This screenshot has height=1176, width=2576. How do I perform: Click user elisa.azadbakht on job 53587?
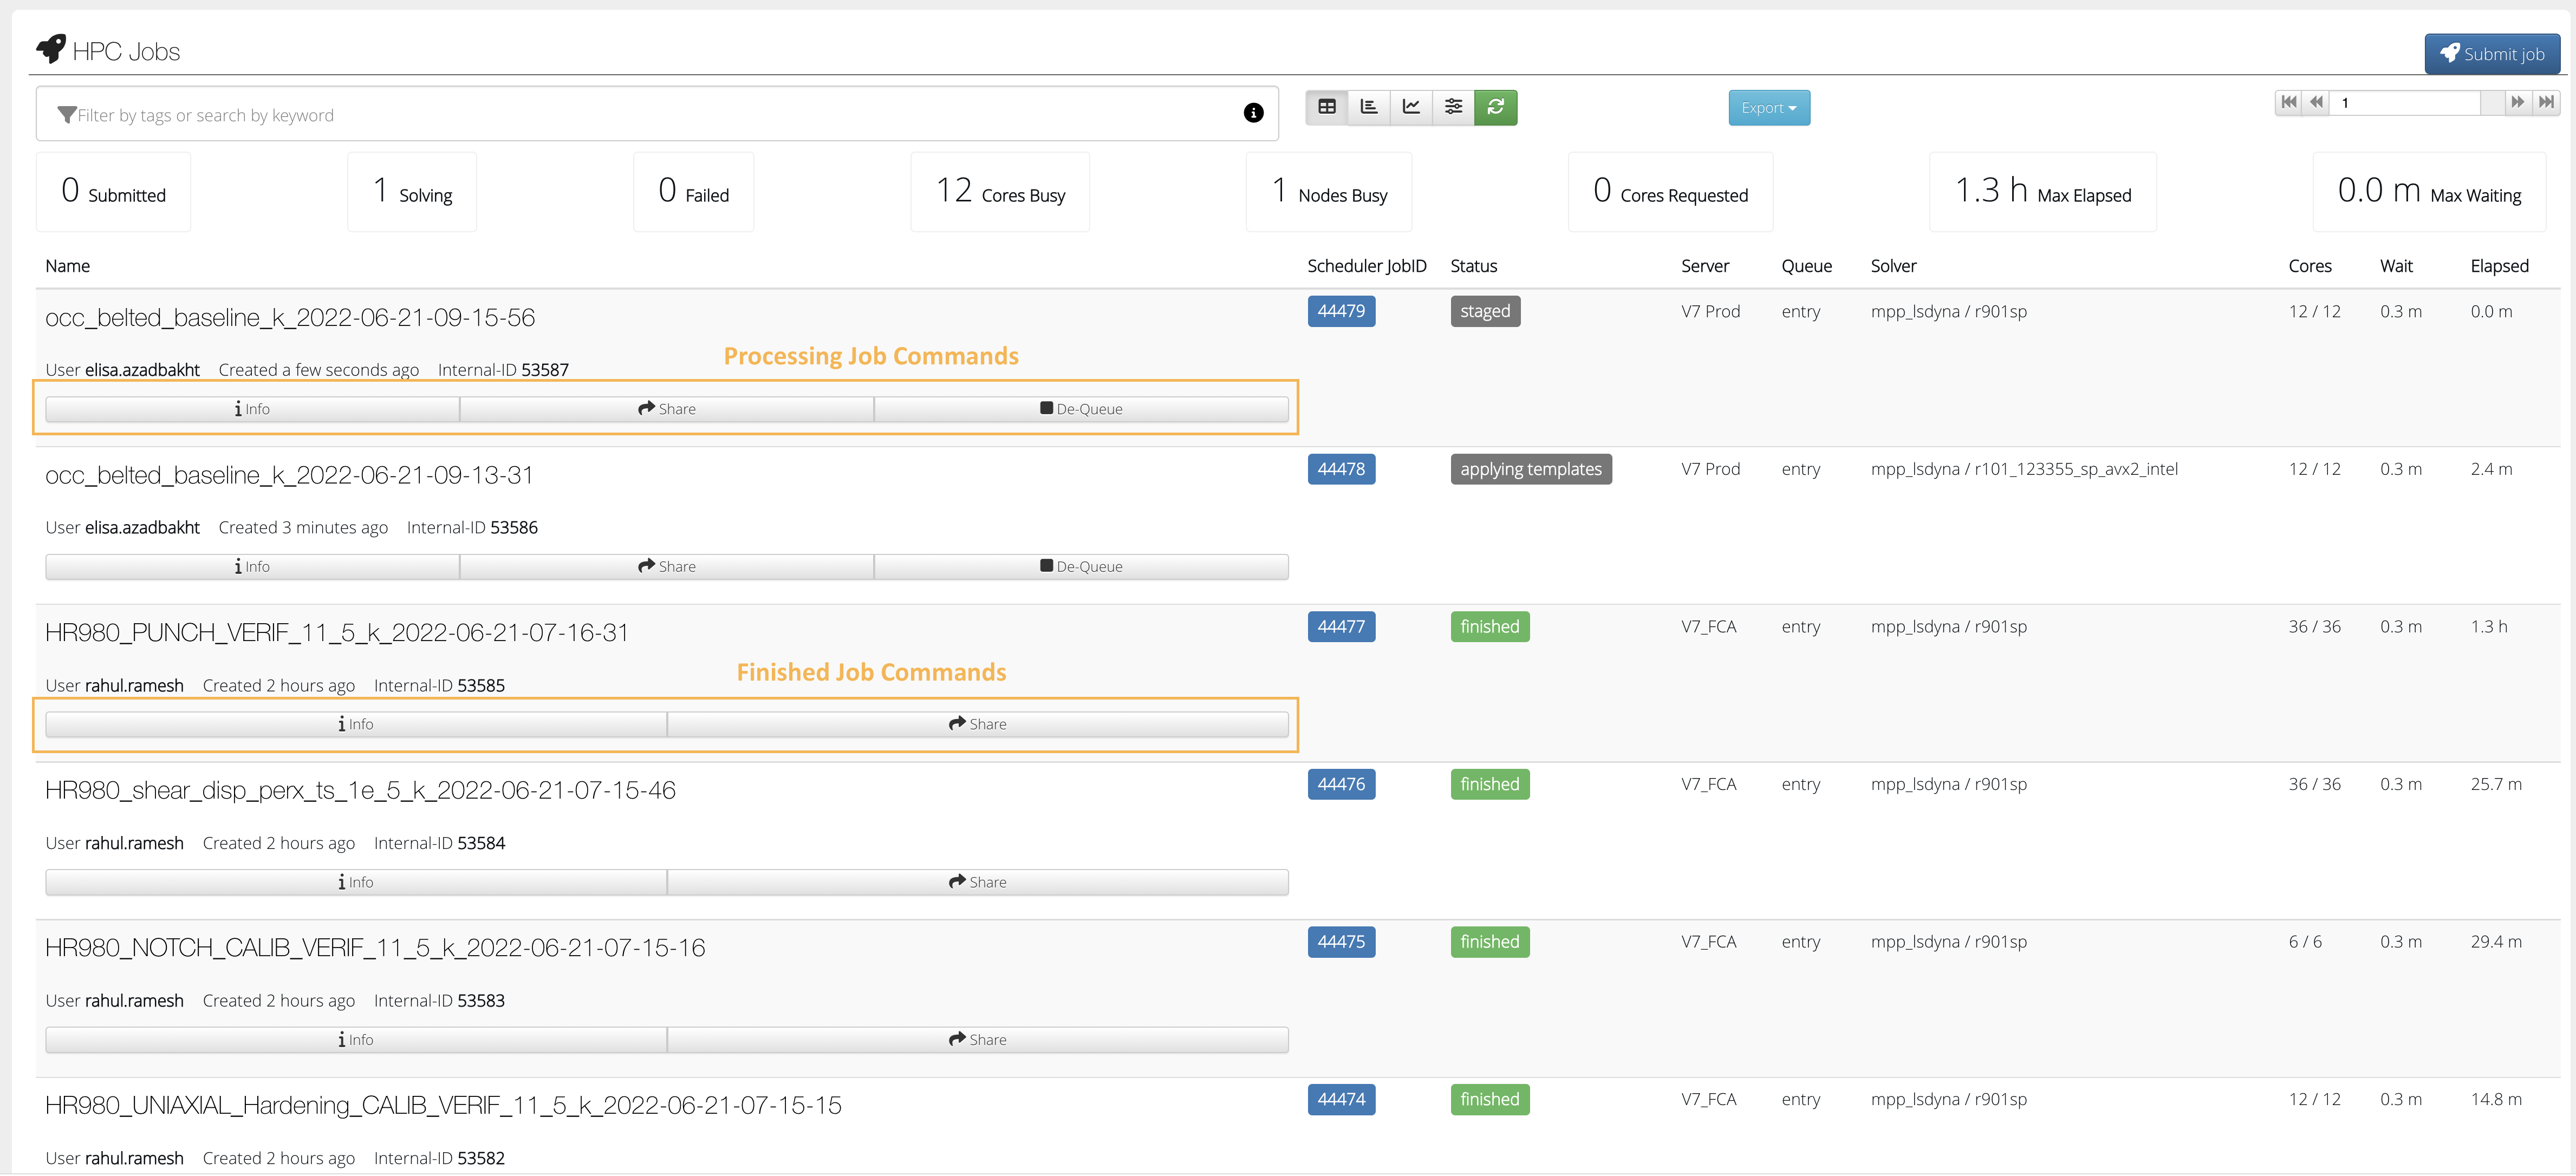[142, 370]
